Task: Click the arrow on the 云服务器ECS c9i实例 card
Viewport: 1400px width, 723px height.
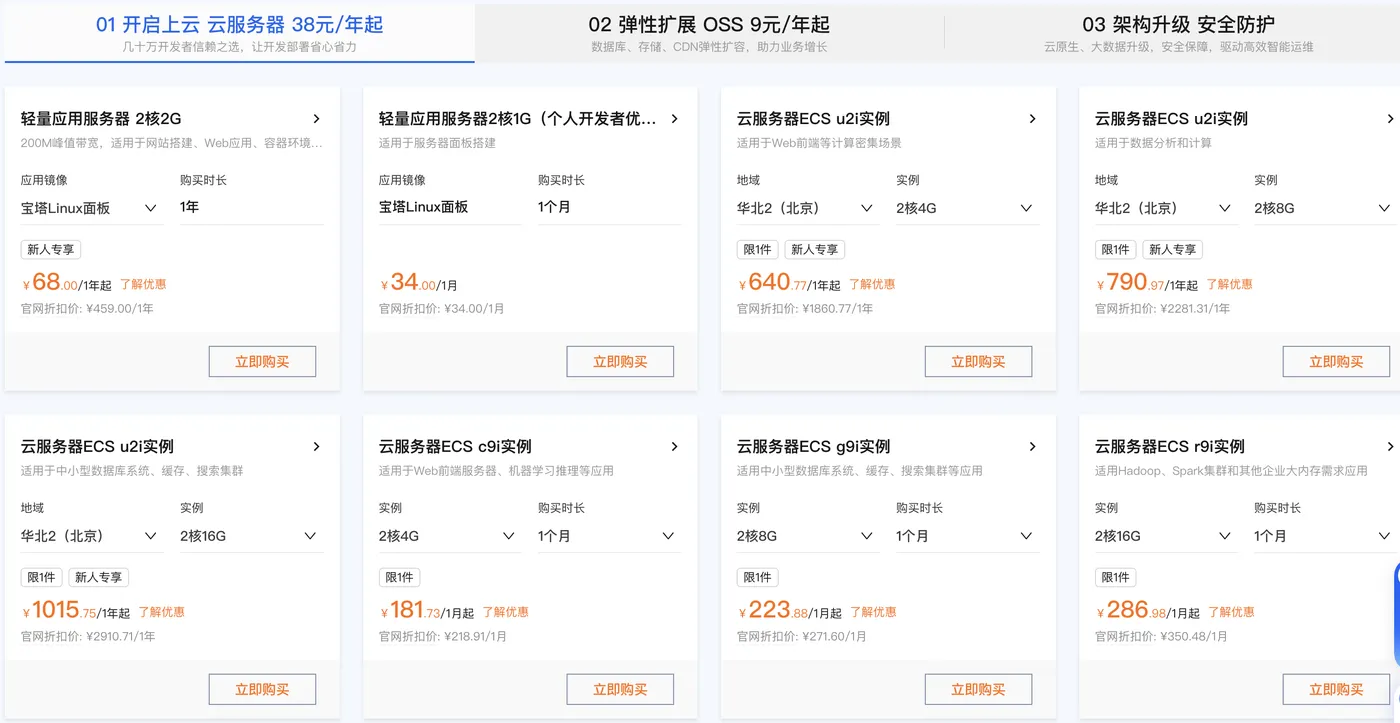Action: click(x=674, y=446)
